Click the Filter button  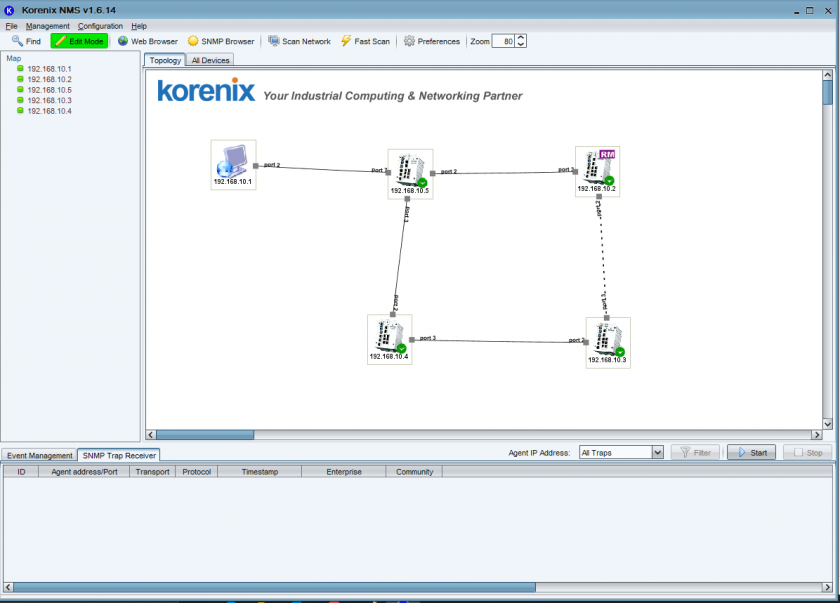(695, 453)
